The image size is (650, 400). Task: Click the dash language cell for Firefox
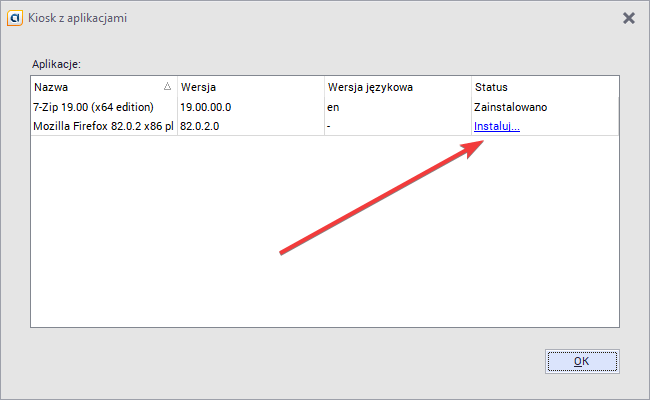click(x=330, y=127)
